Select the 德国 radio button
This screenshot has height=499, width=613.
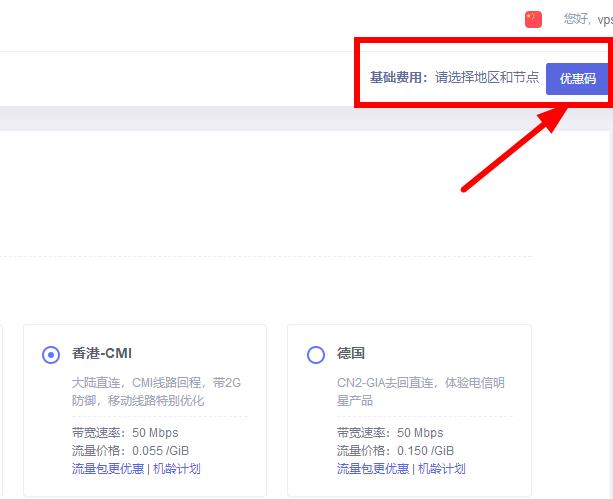(x=316, y=355)
